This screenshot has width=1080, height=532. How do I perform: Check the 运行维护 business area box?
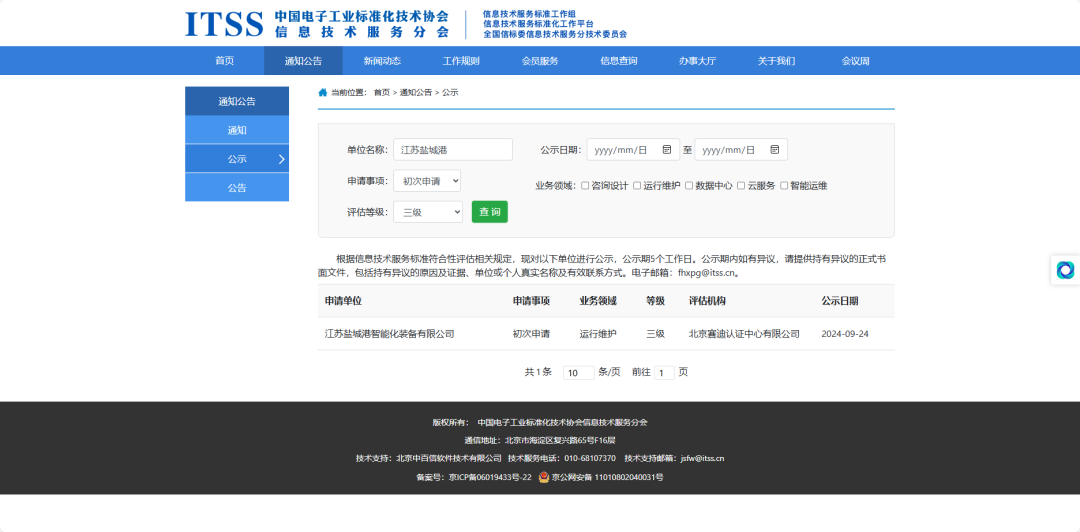tap(637, 185)
